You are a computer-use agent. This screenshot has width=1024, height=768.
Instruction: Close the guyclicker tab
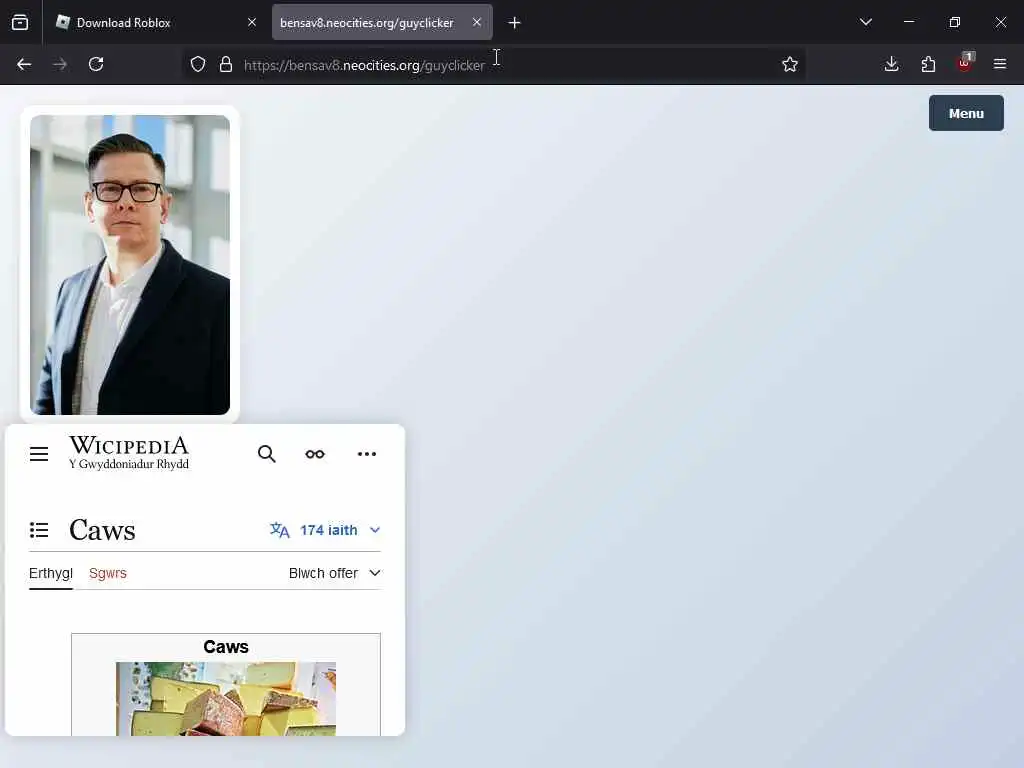point(477,22)
